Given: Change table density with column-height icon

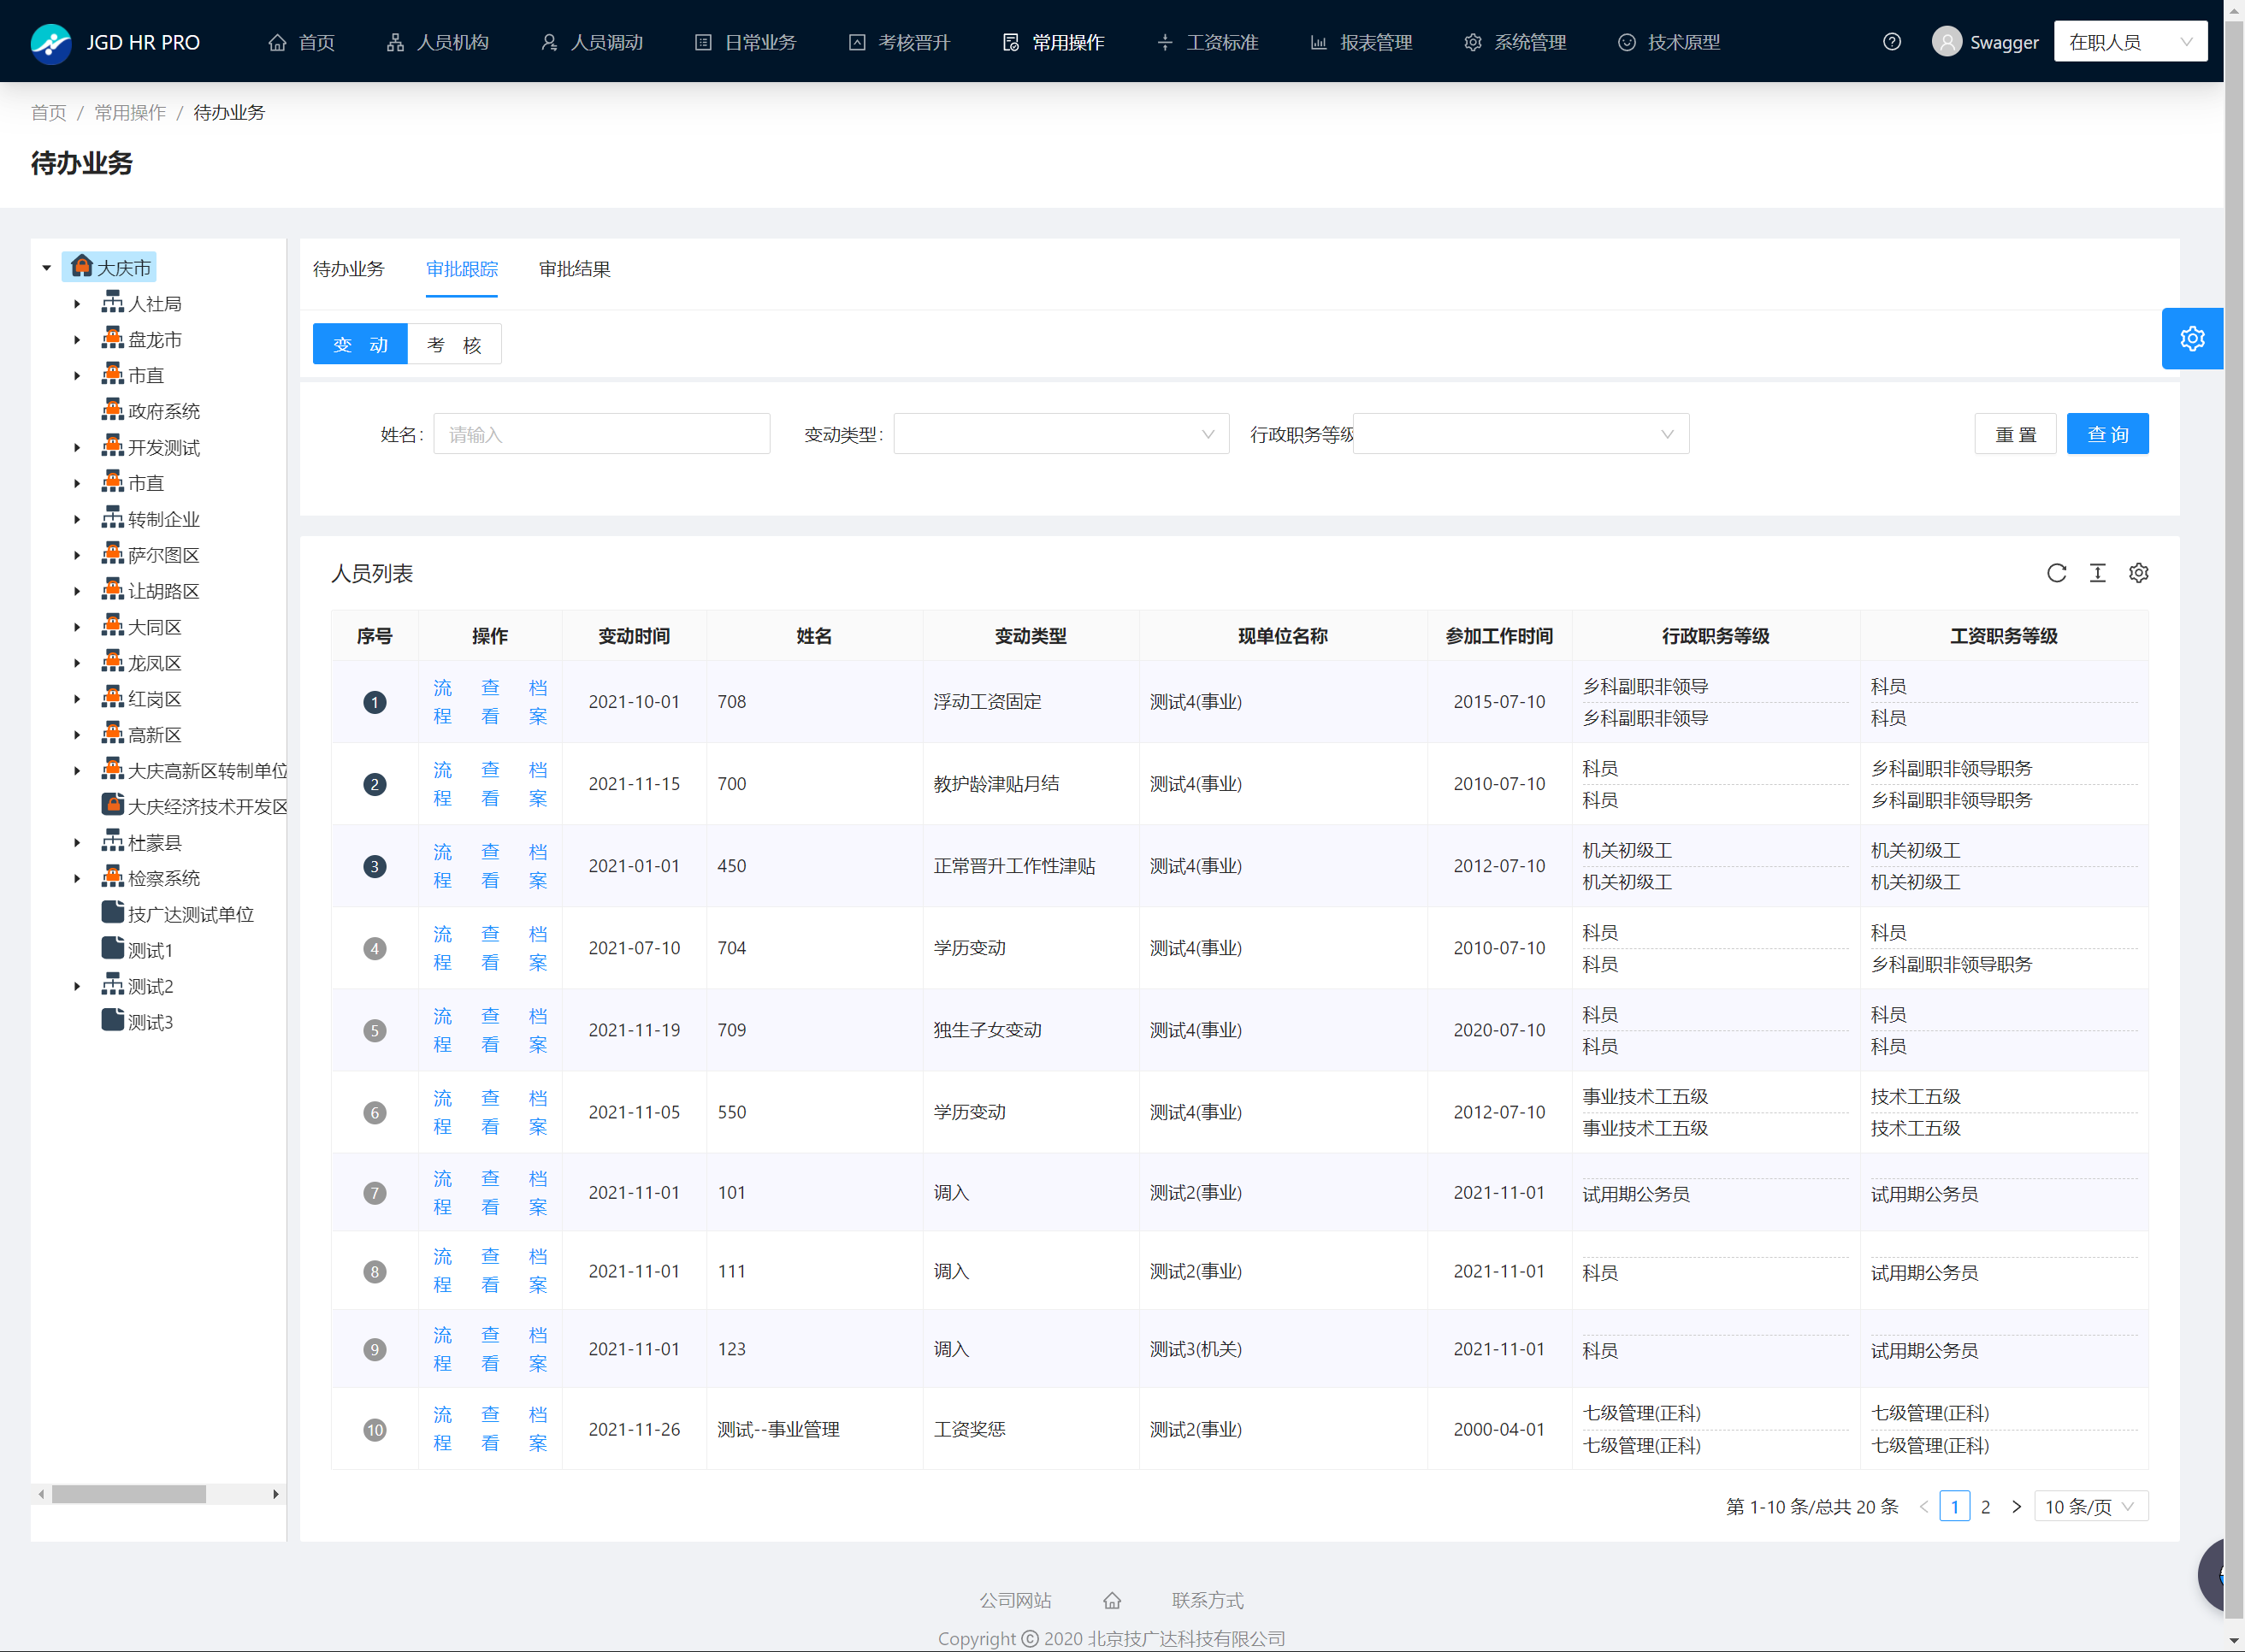Looking at the screenshot, I should click(x=2097, y=573).
